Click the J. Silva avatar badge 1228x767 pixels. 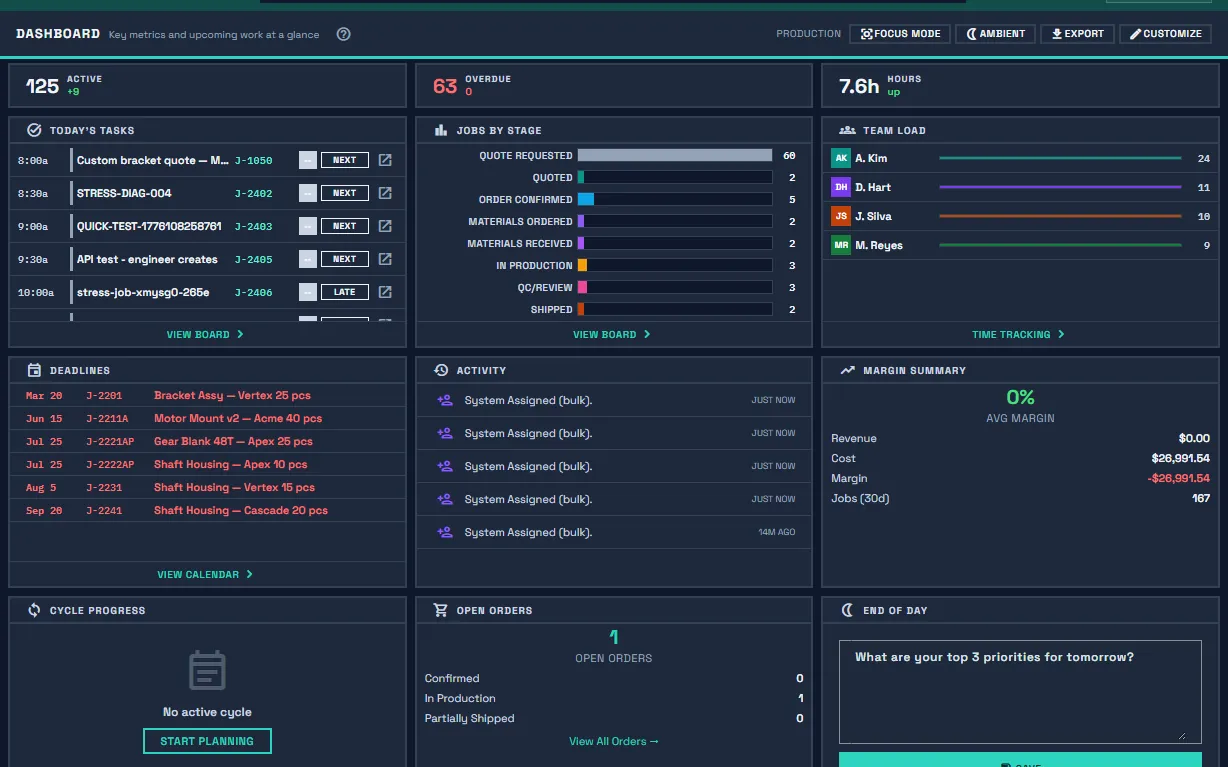point(841,216)
